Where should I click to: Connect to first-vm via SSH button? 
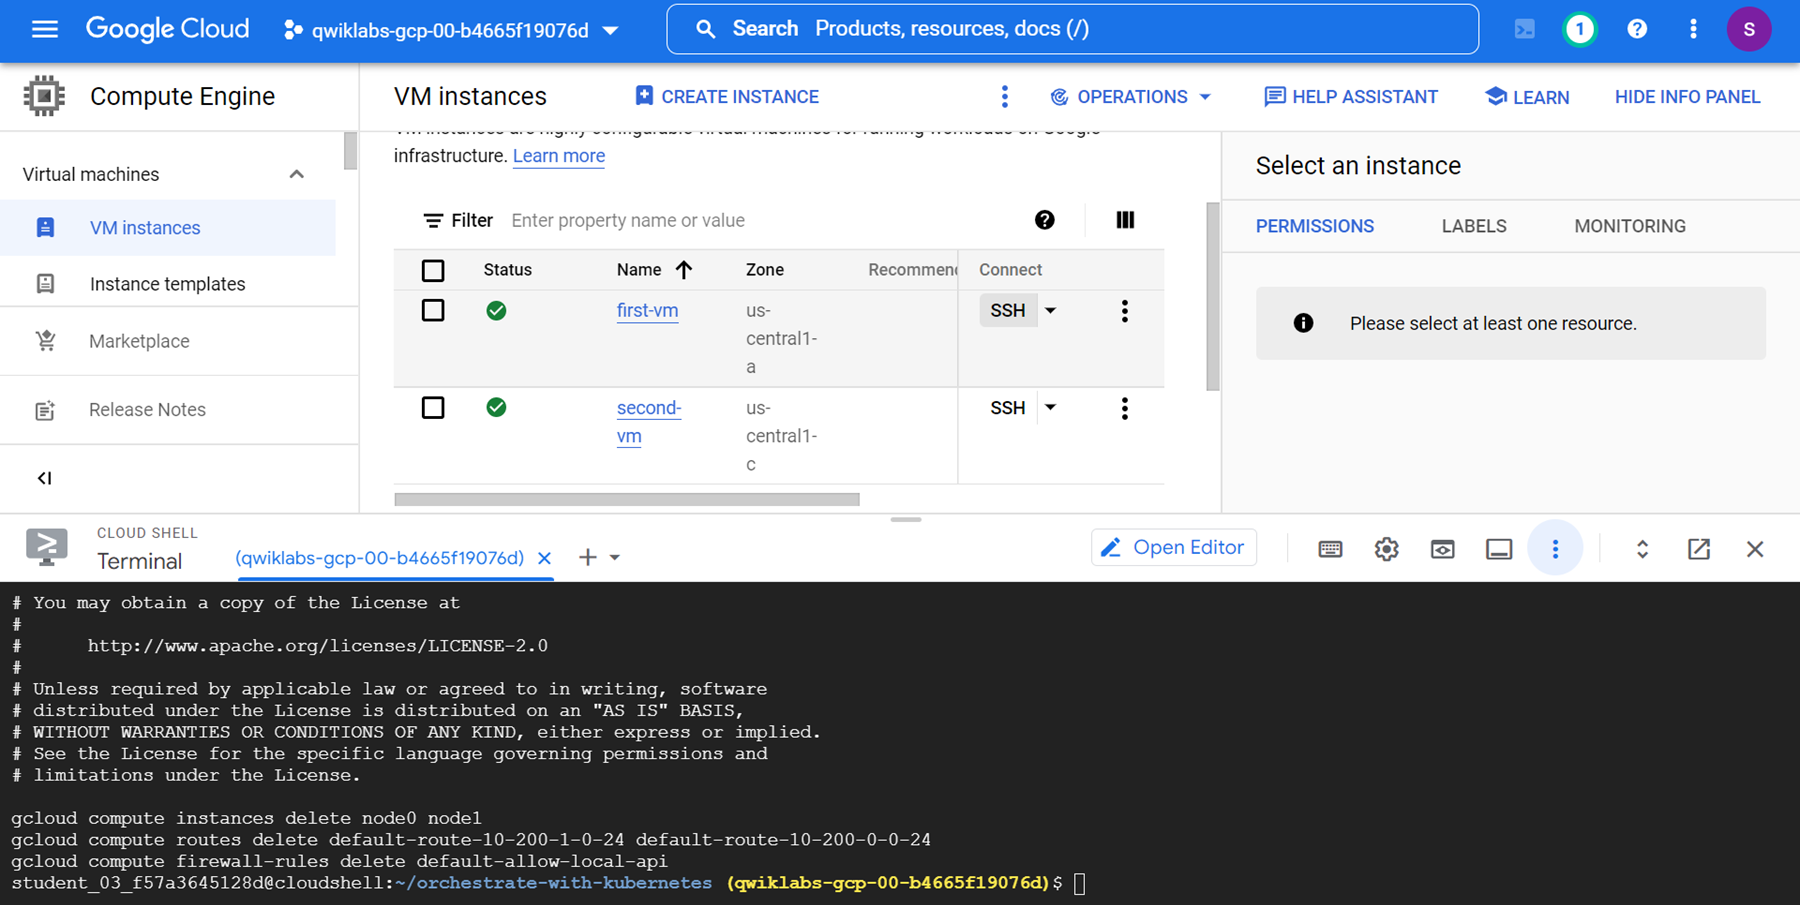[x=1008, y=311]
